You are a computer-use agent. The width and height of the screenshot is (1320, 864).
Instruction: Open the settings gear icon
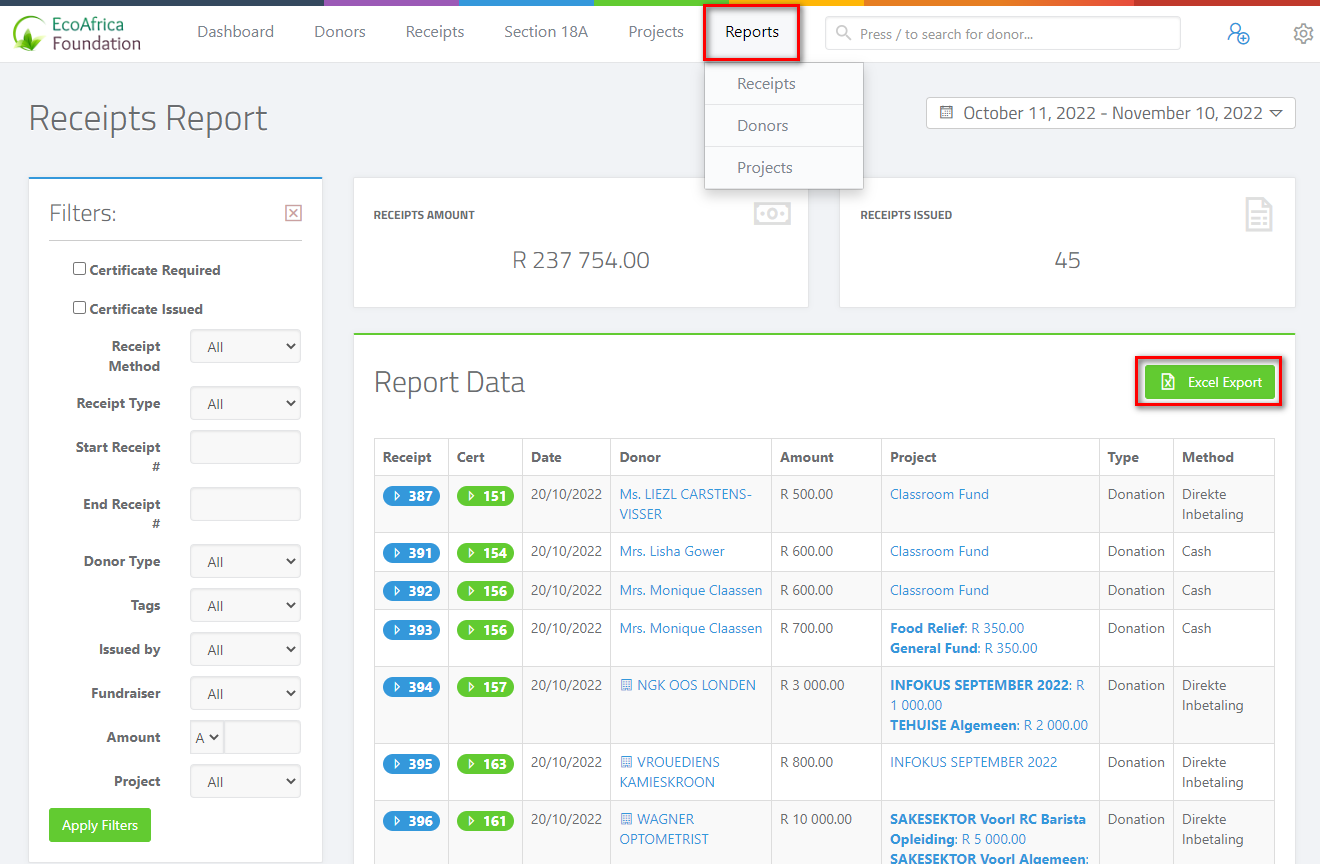(x=1303, y=33)
